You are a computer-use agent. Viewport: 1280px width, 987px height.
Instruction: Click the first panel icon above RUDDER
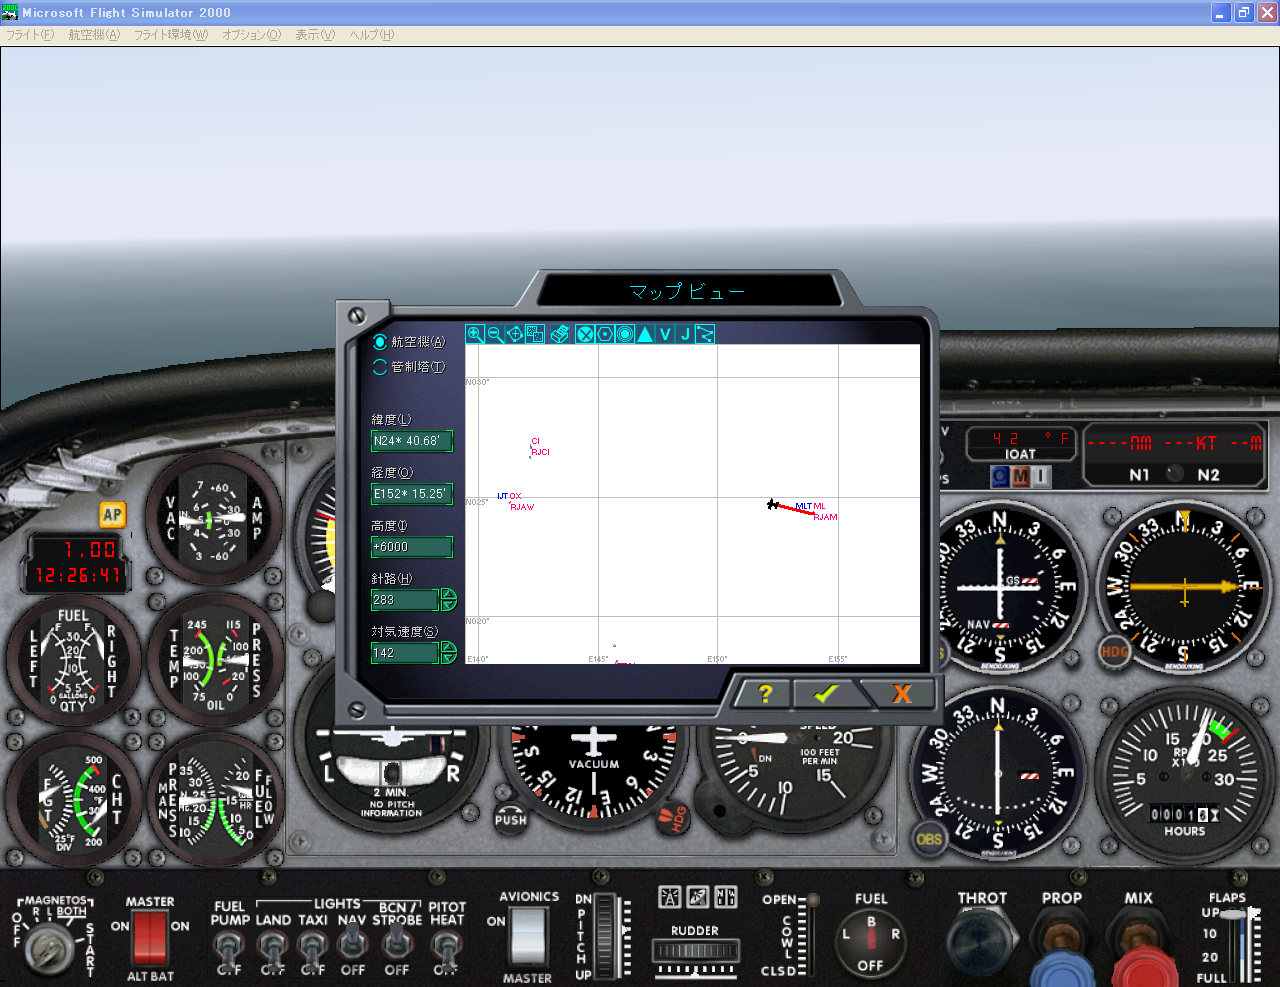669,897
